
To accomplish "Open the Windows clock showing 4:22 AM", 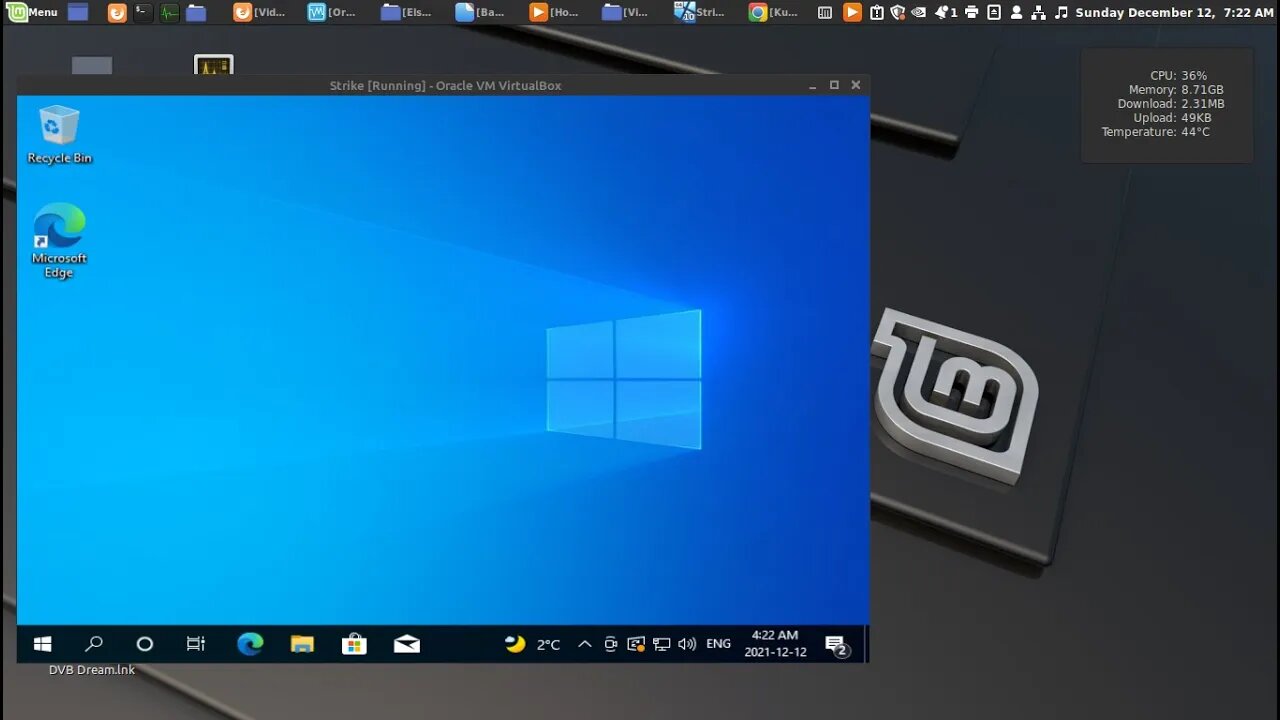I will (x=775, y=644).
